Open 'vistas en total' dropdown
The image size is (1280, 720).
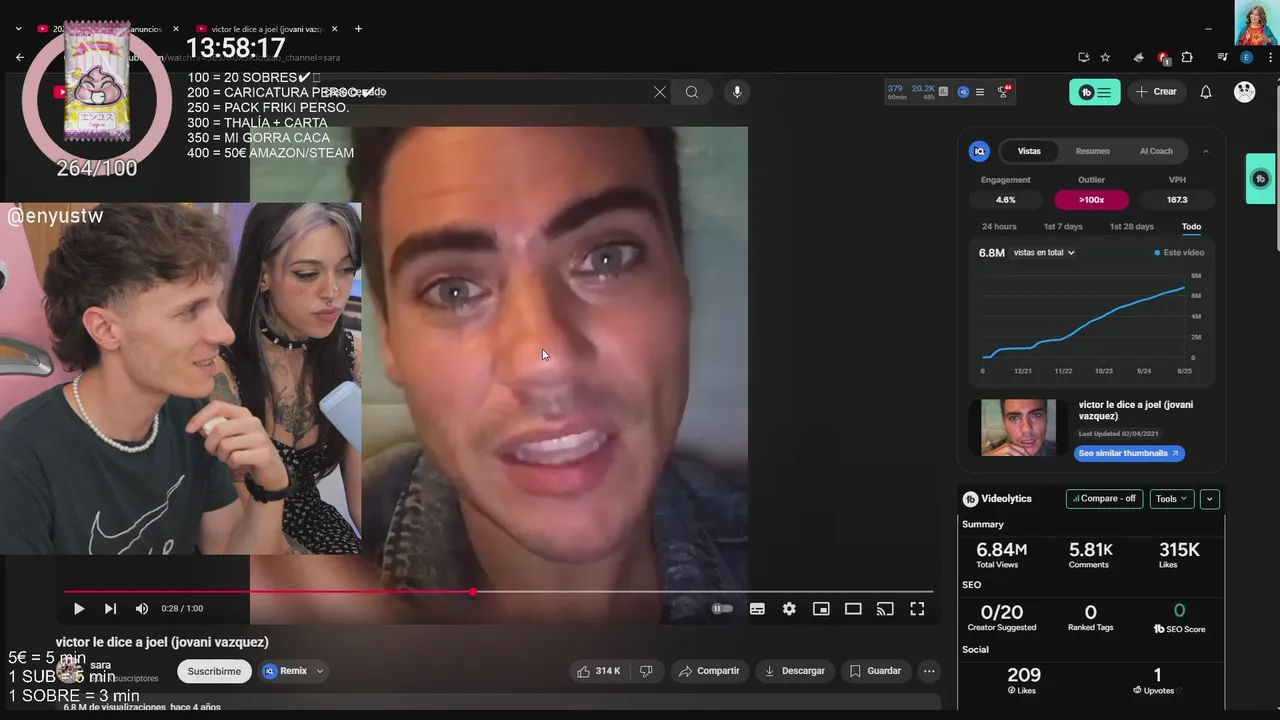click(1044, 253)
